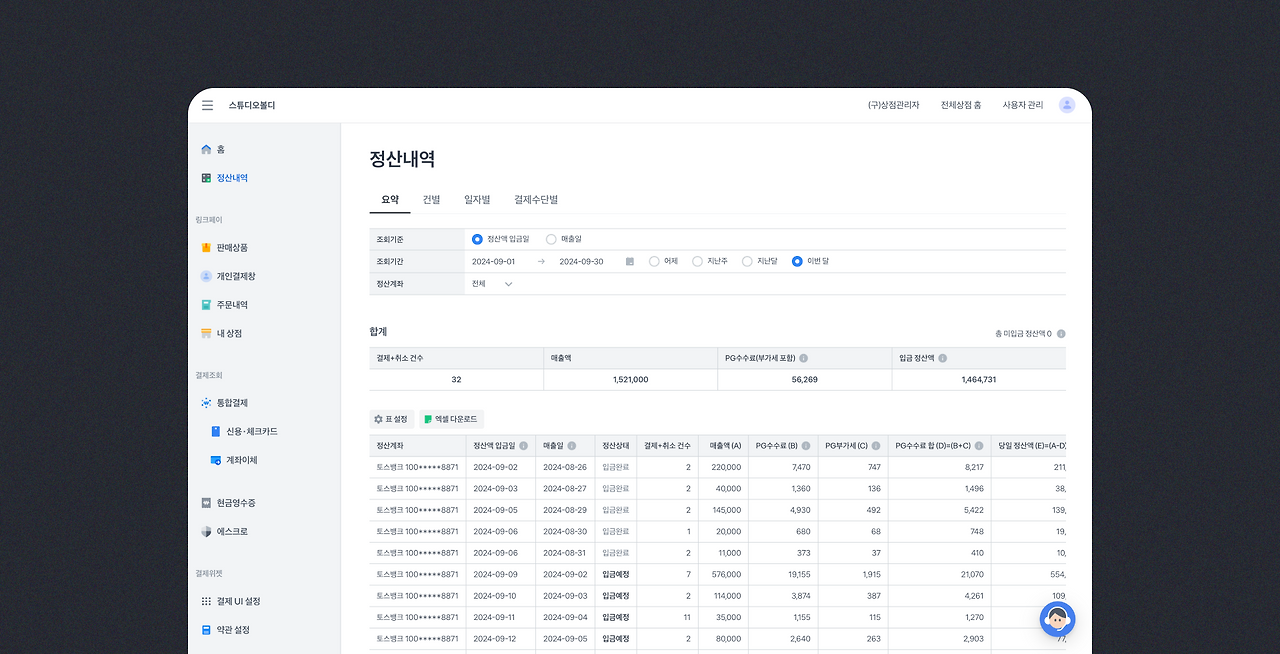Click the 스튜디오볼디 store name
This screenshot has height=654, width=1280.
(251, 105)
